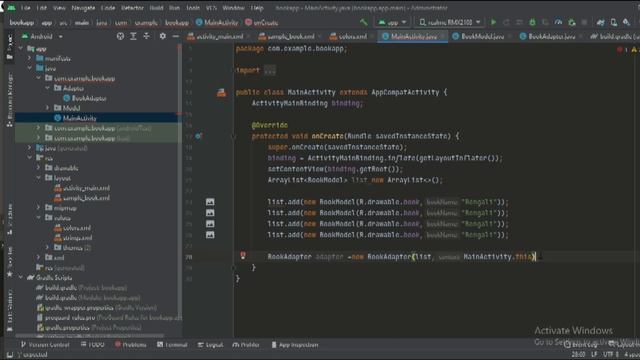This screenshot has width=640, height=360.
Task: Click the Stop square icon in toolbar
Action: point(584,22)
